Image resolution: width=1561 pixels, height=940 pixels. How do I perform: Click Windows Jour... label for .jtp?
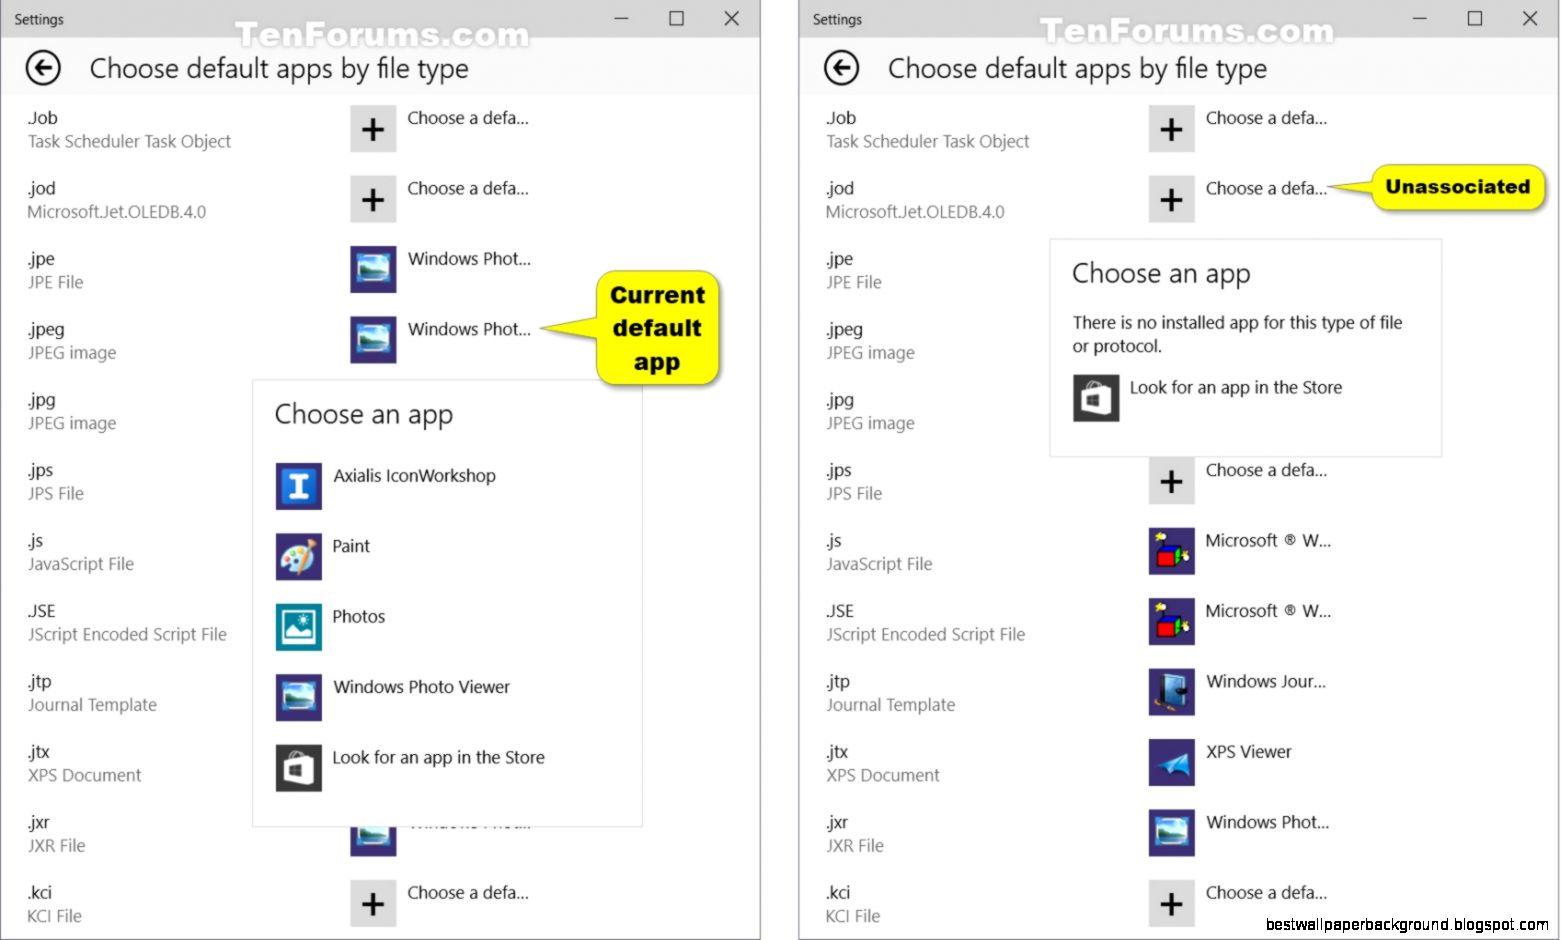1266,682
